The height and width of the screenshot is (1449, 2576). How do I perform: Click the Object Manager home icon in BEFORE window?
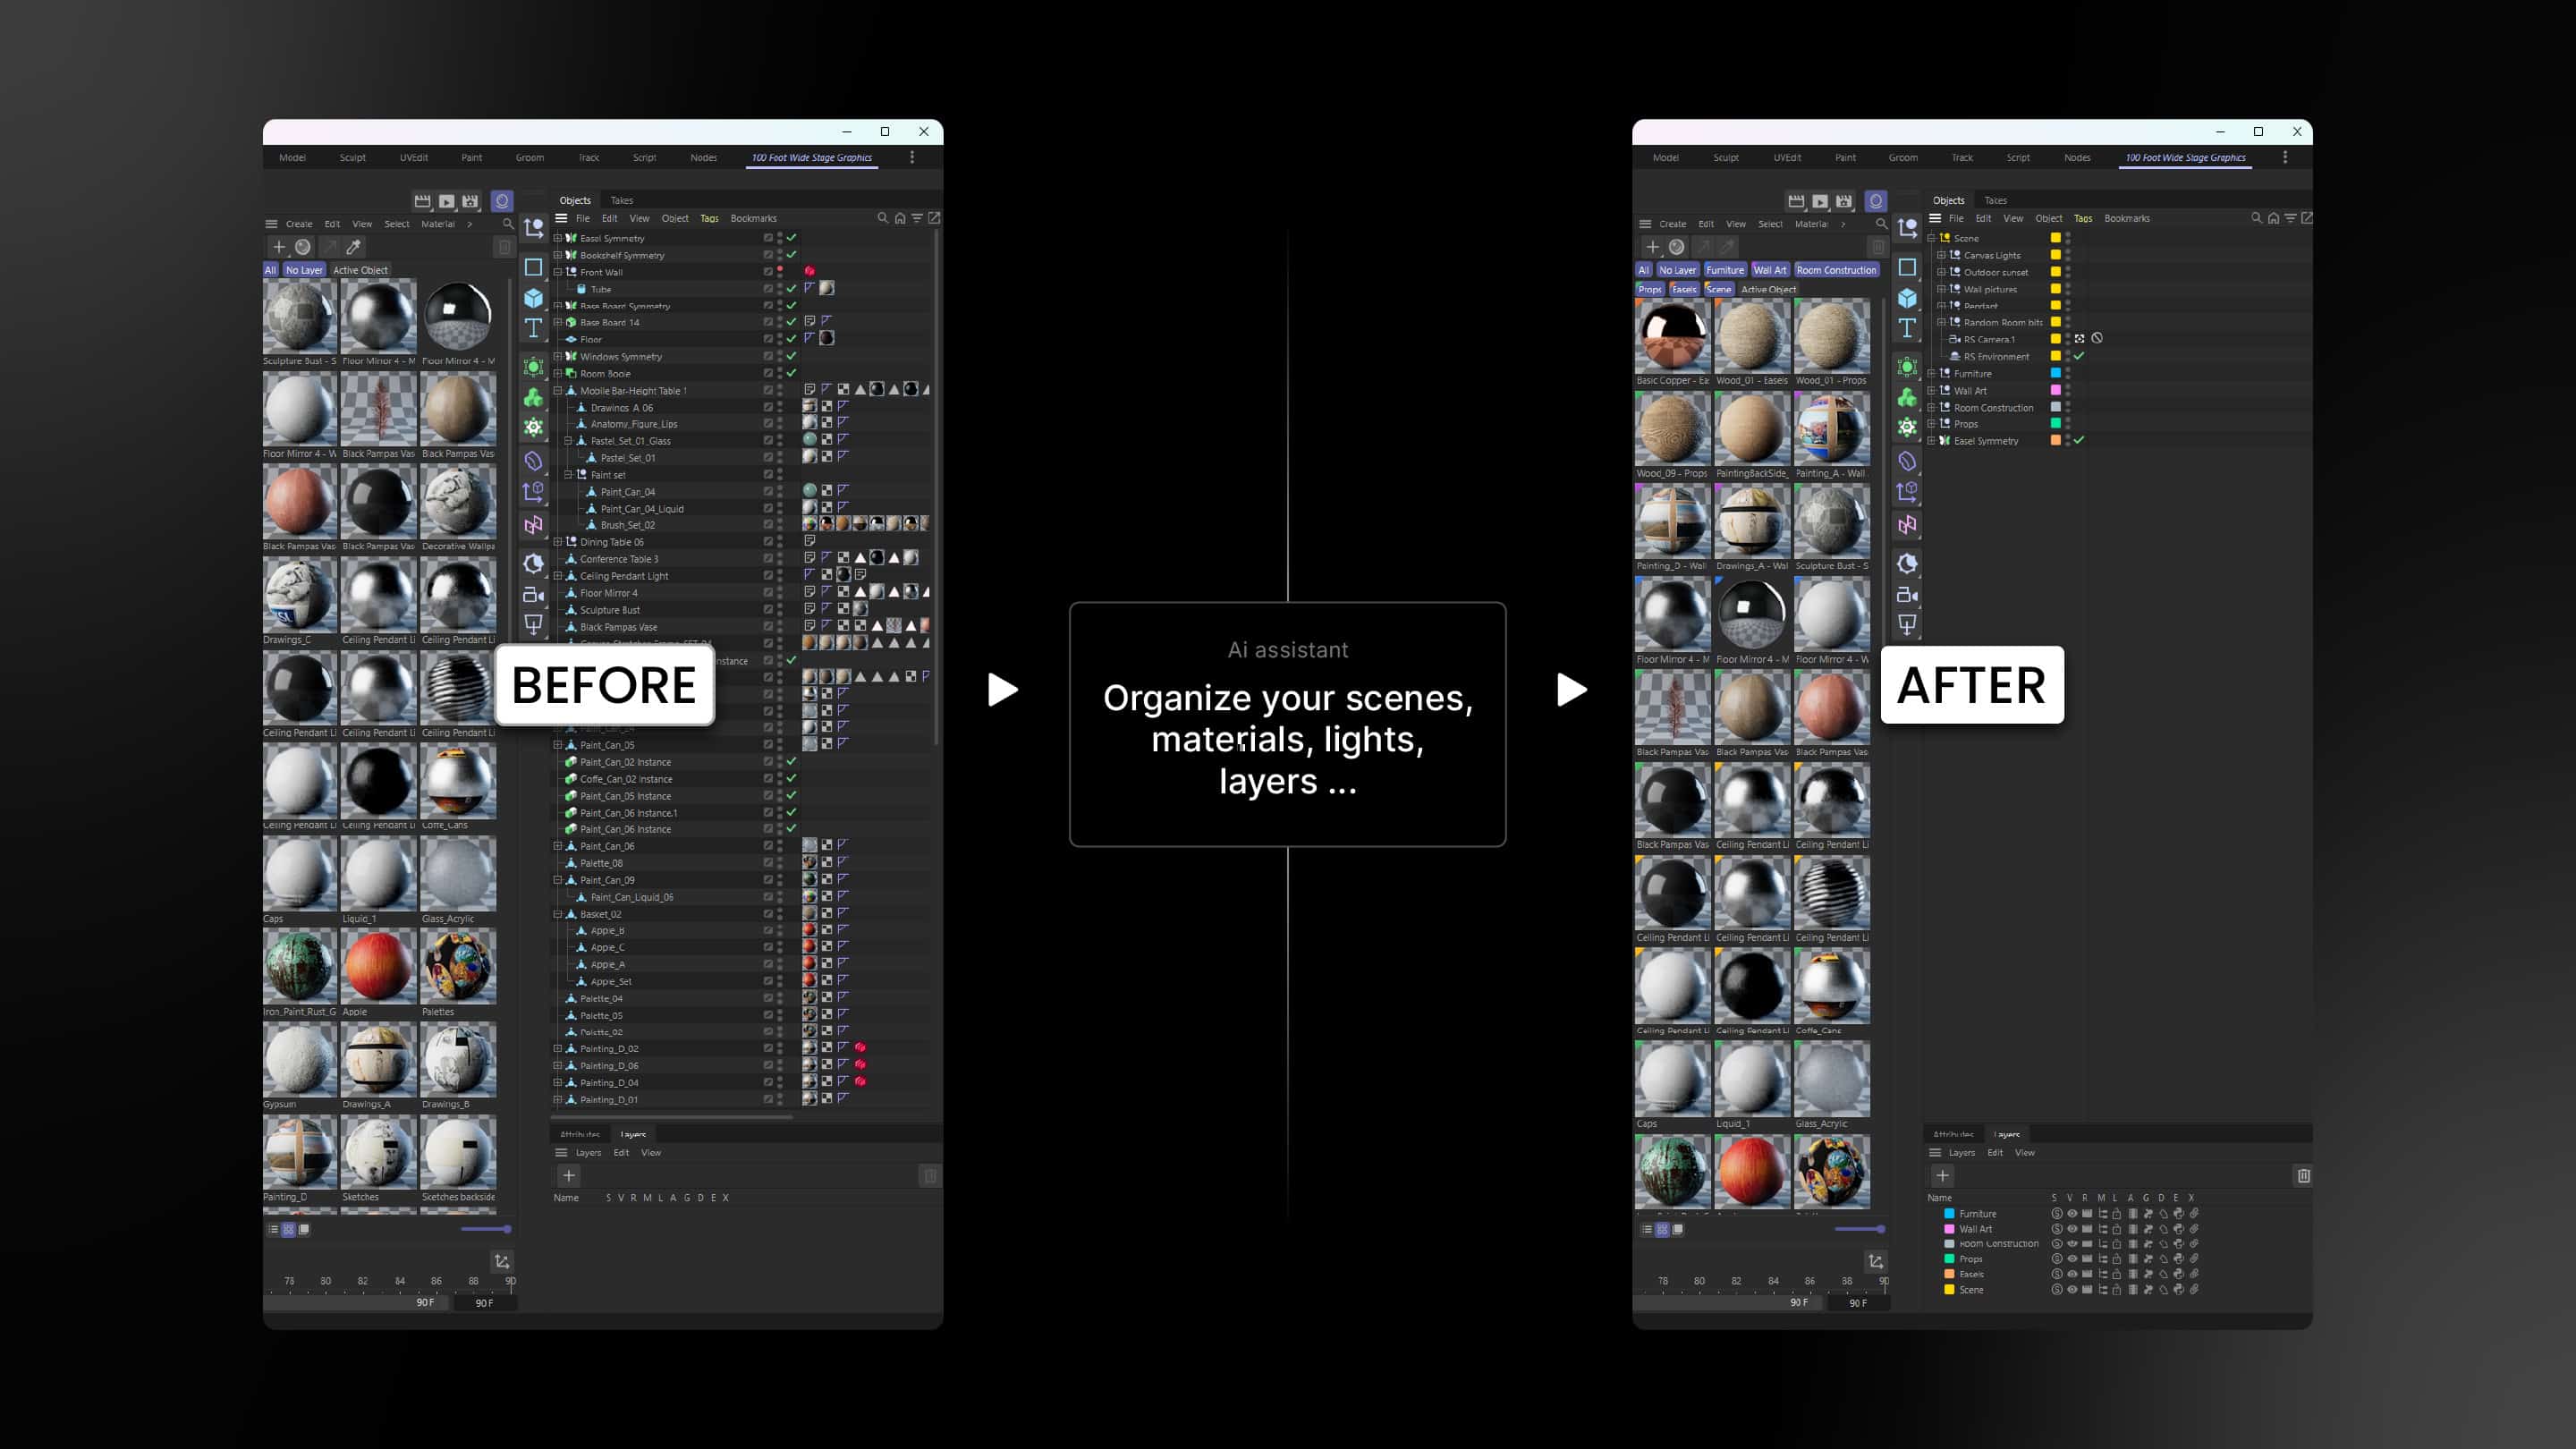(899, 218)
